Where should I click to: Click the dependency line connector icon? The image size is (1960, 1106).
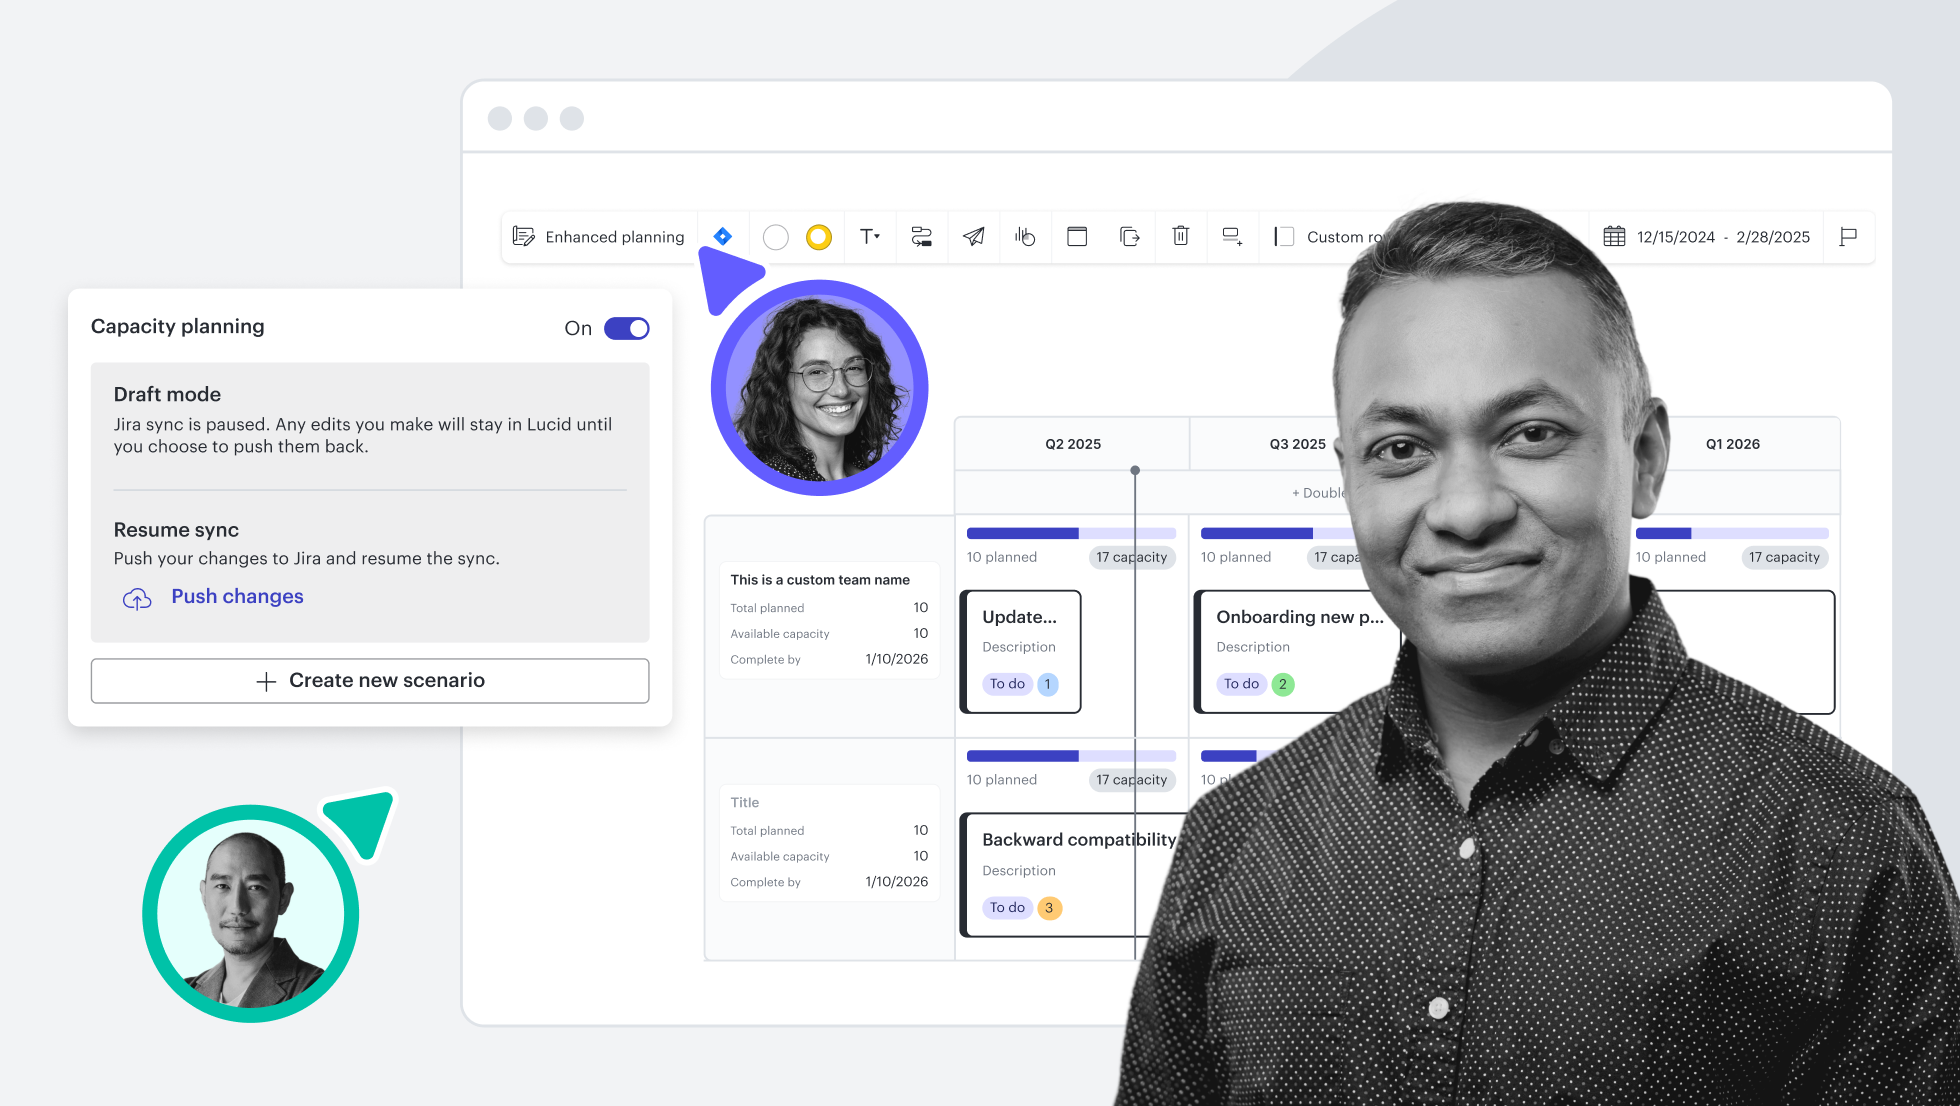[922, 237]
